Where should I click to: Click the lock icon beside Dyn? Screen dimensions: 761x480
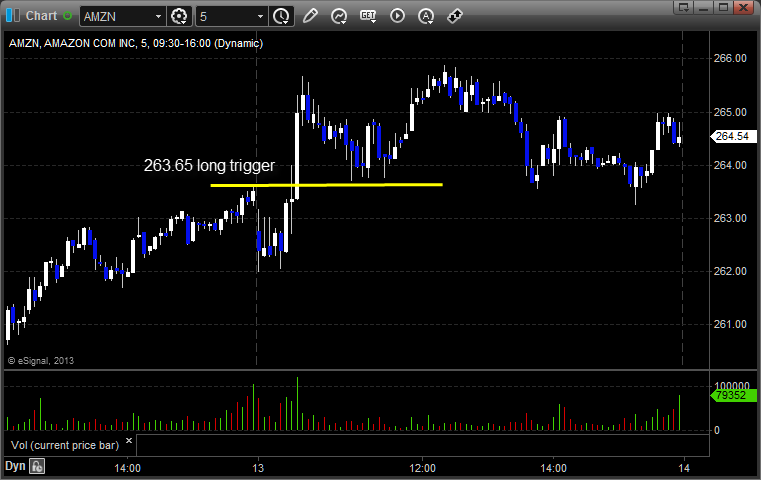tap(37, 466)
